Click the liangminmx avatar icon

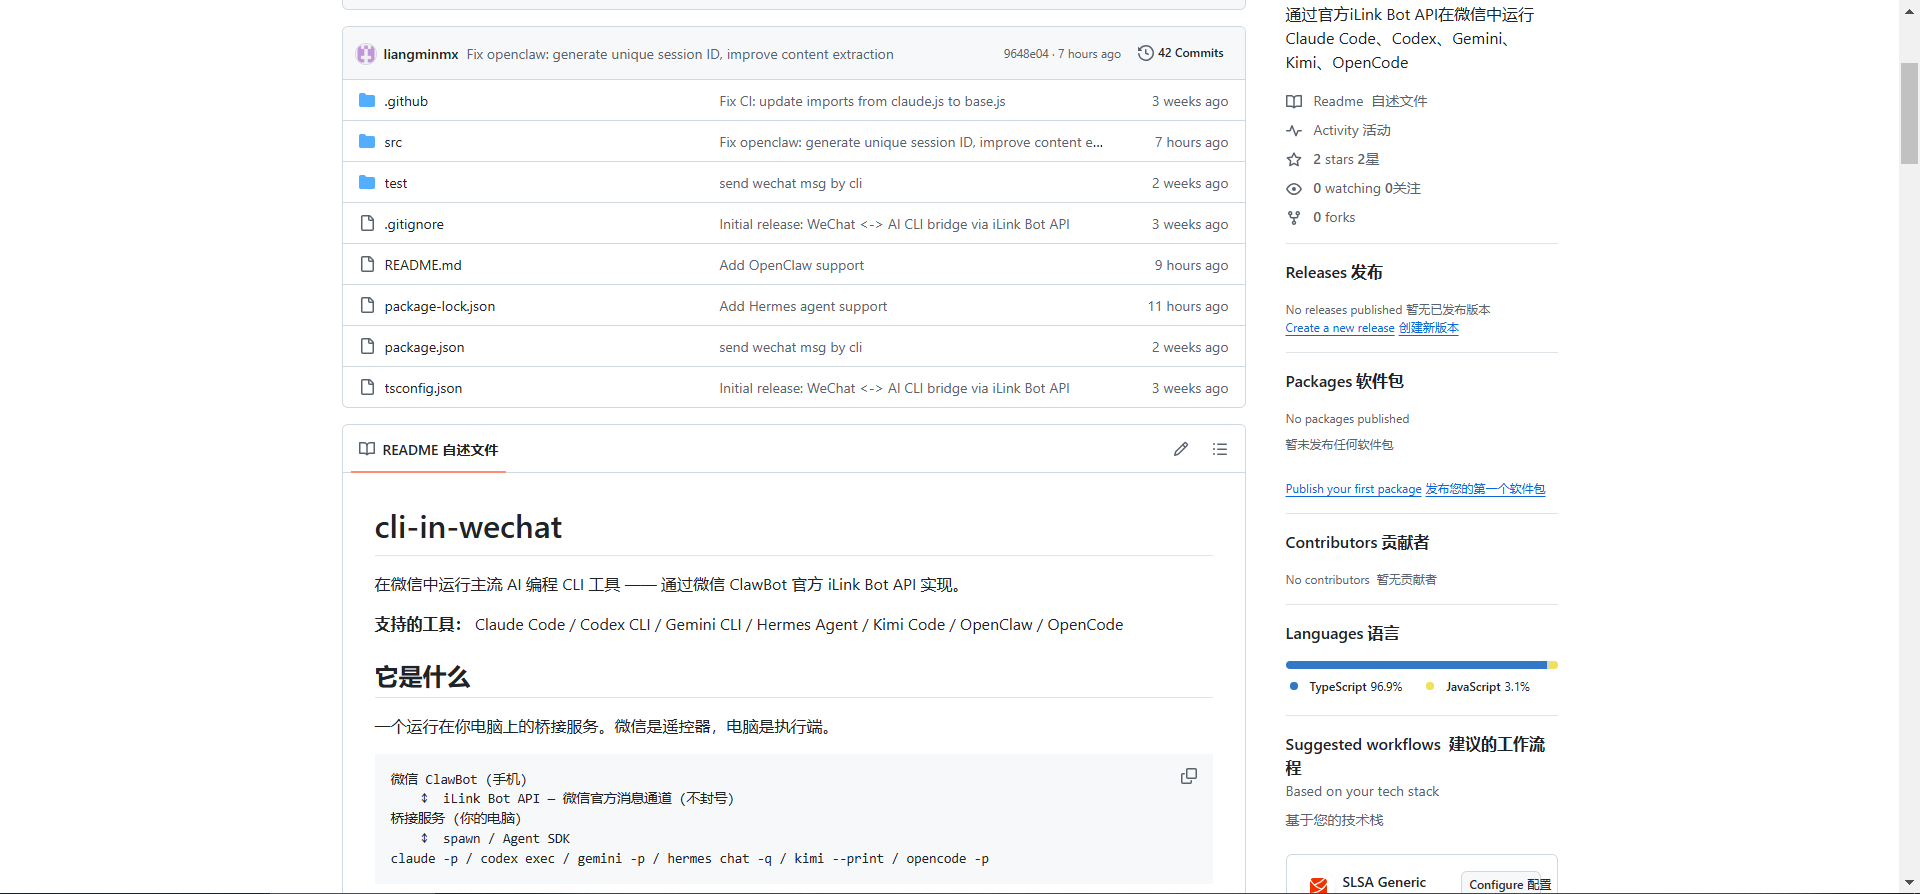click(366, 54)
